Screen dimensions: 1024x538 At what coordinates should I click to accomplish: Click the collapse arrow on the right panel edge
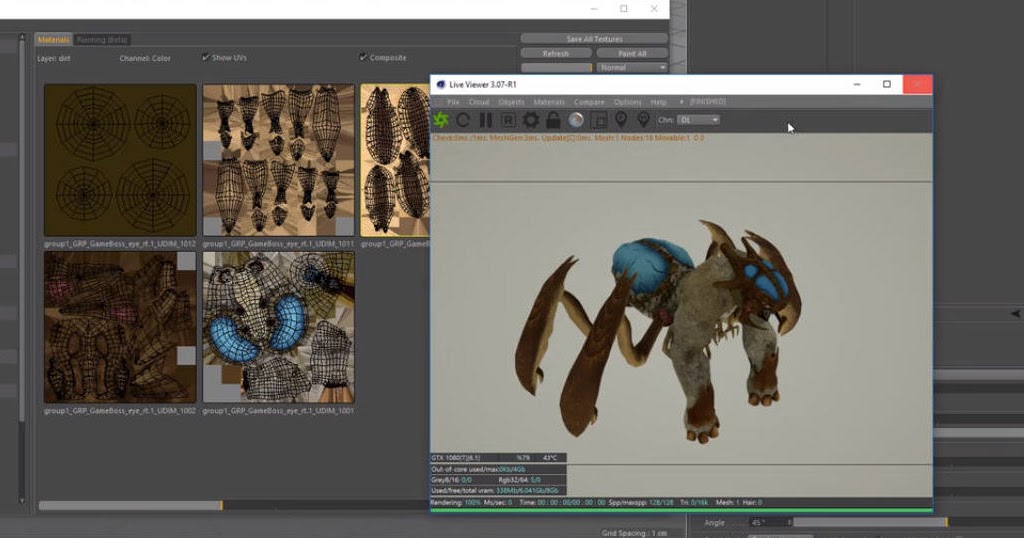(1016, 314)
